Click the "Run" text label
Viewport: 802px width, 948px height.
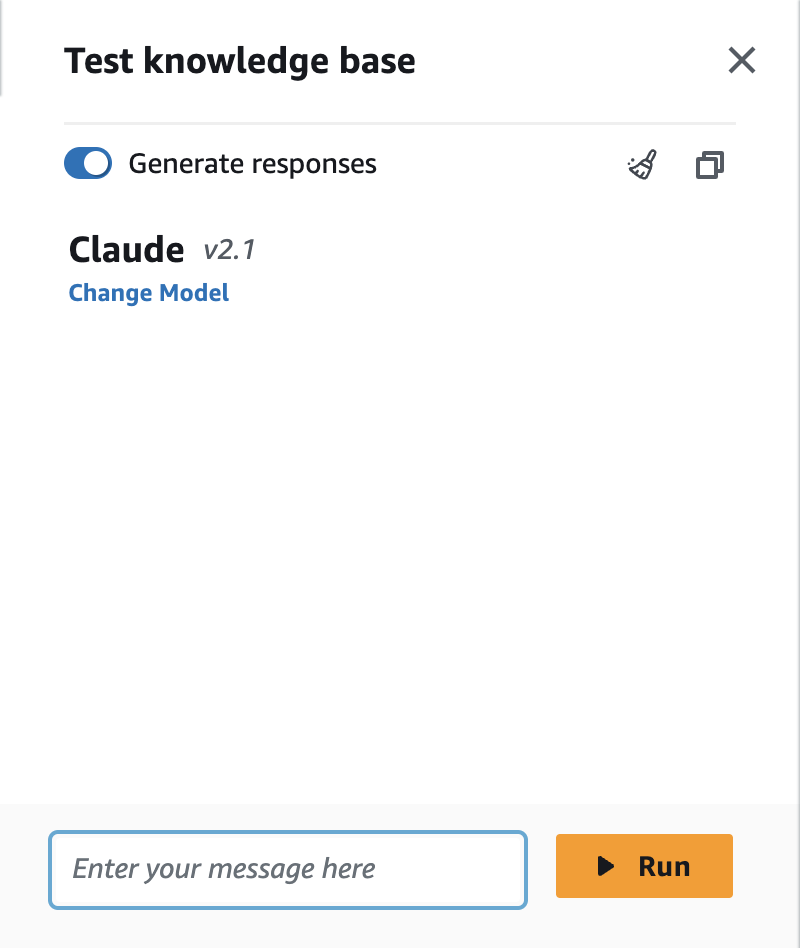coord(664,866)
